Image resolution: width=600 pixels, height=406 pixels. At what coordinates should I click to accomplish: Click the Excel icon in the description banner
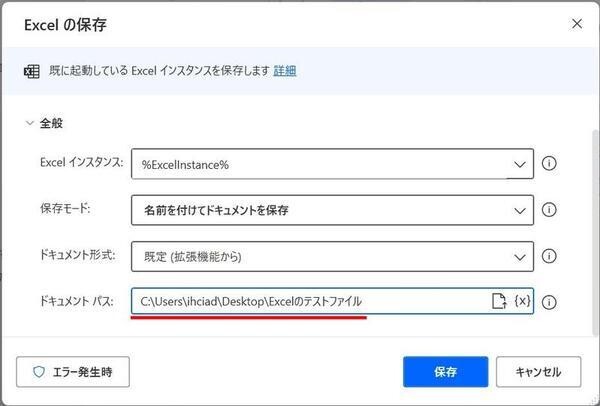(x=31, y=71)
